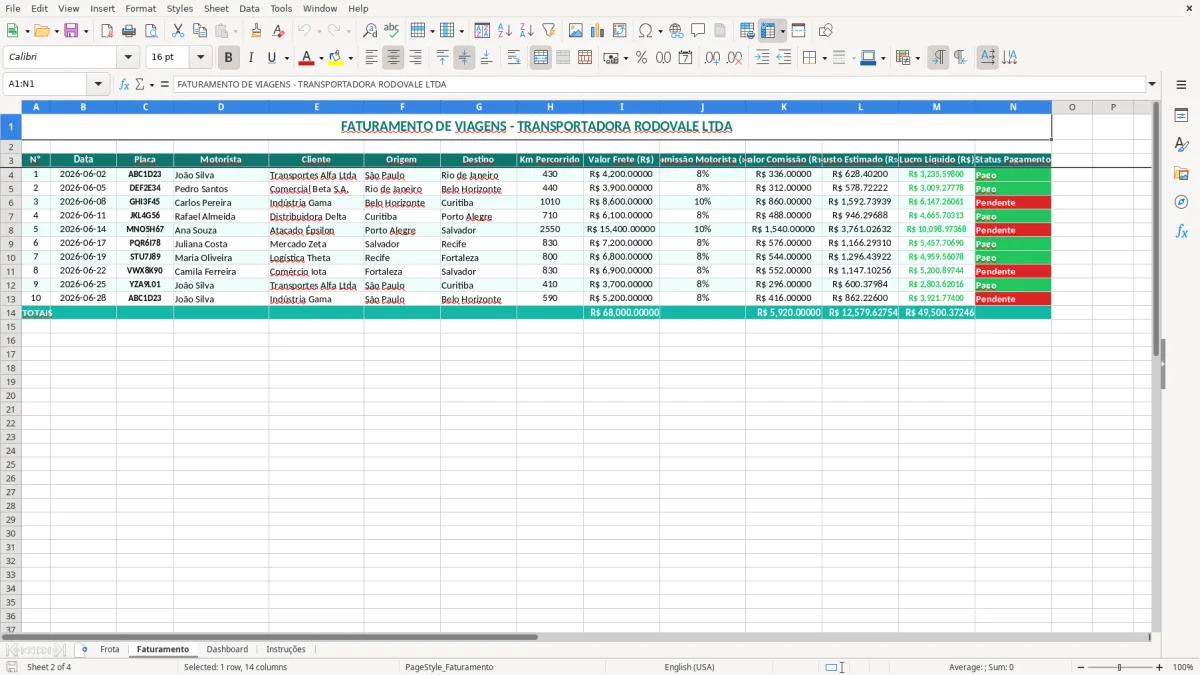Image resolution: width=1200 pixels, height=675 pixels.
Task: Insert a chart from toolbar
Action: [x=597, y=31]
